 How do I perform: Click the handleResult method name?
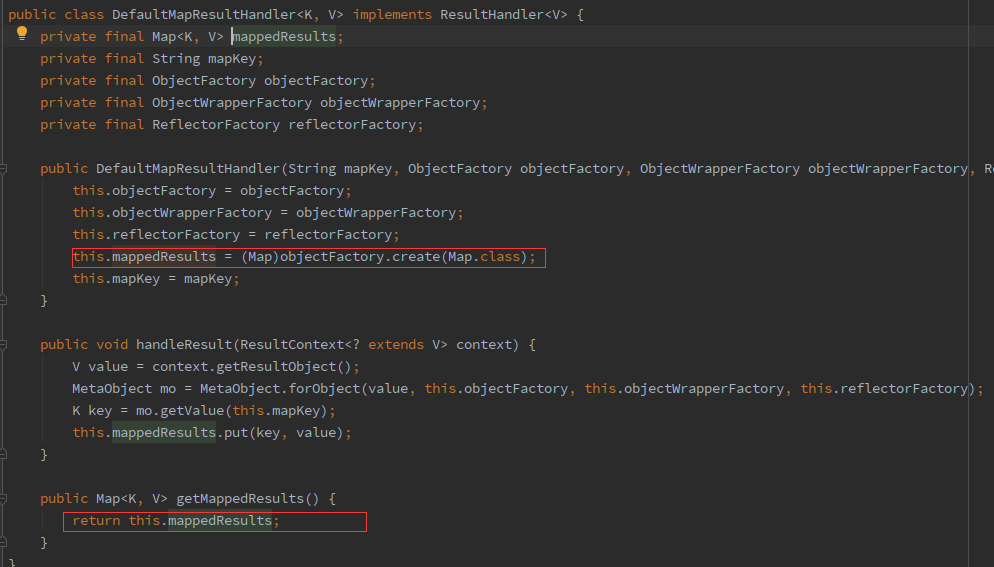coord(184,345)
